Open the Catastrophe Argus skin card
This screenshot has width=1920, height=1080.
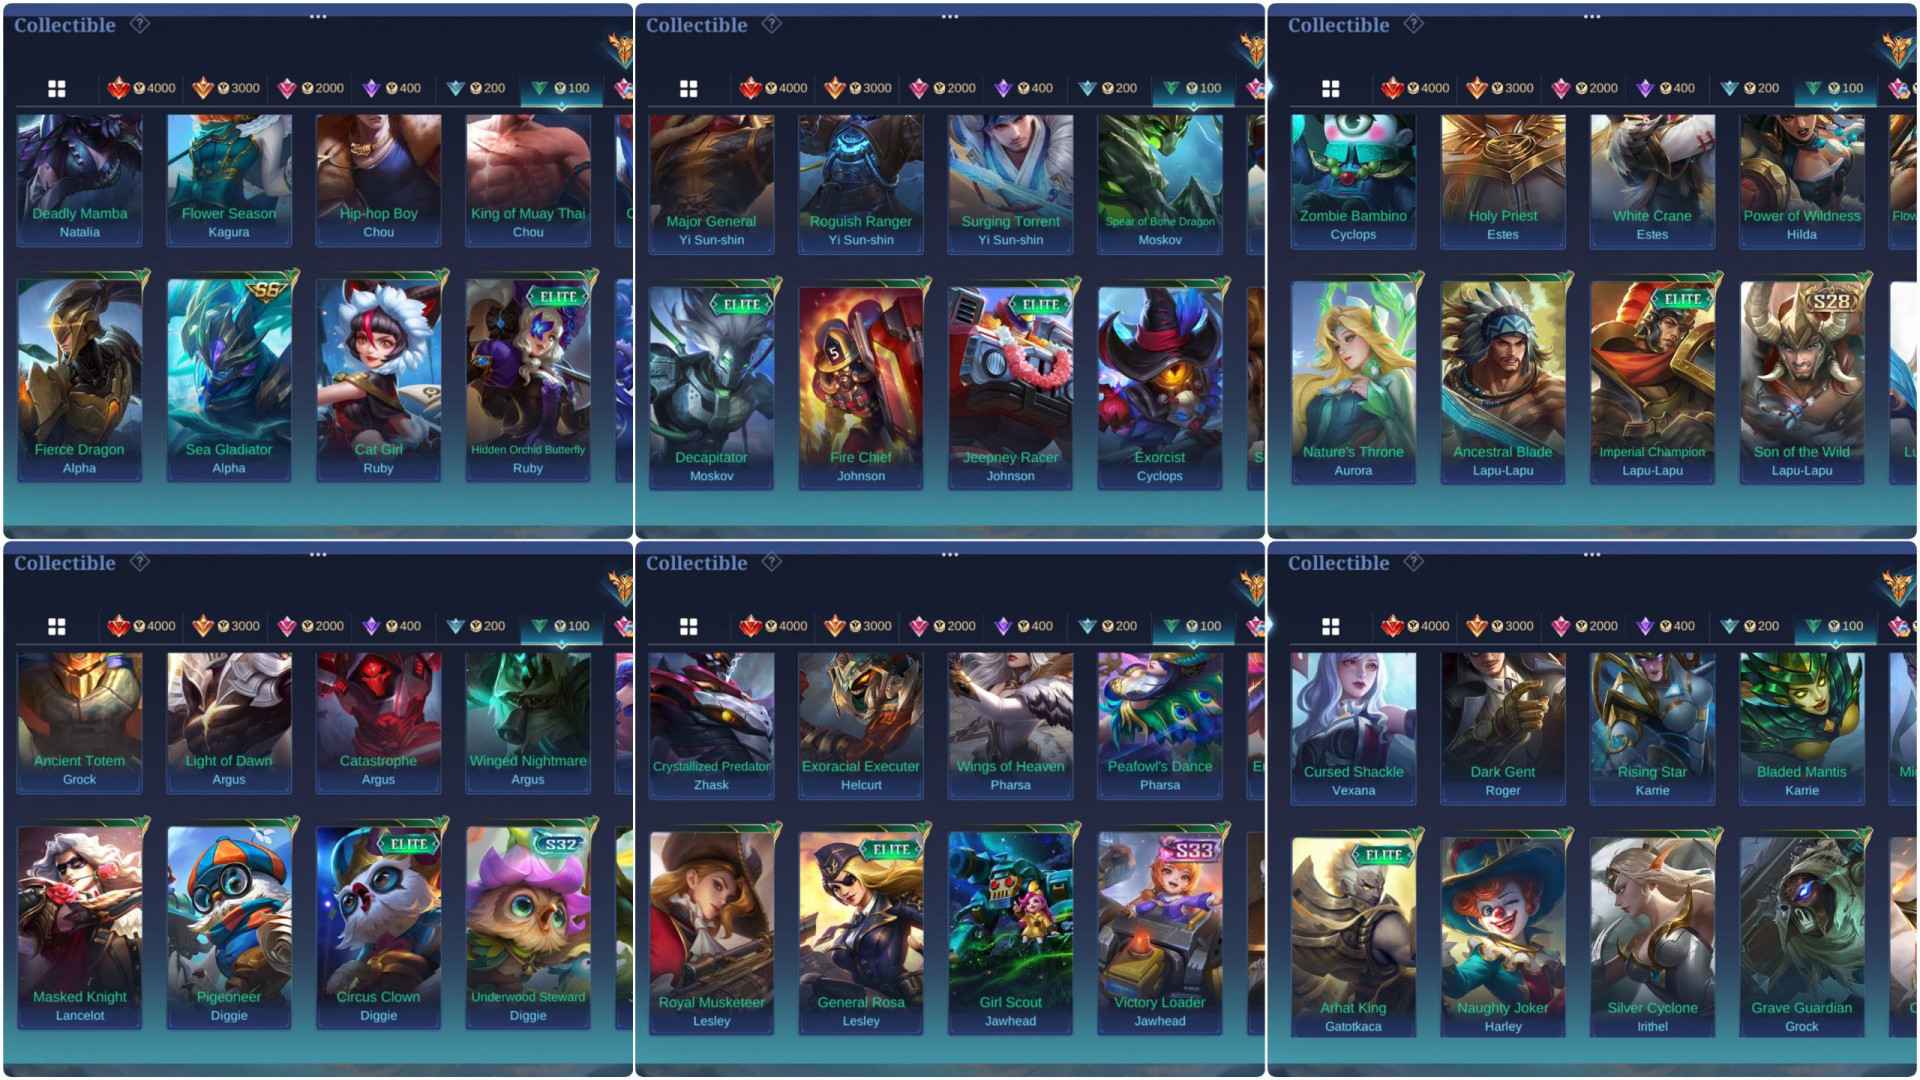tap(378, 722)
